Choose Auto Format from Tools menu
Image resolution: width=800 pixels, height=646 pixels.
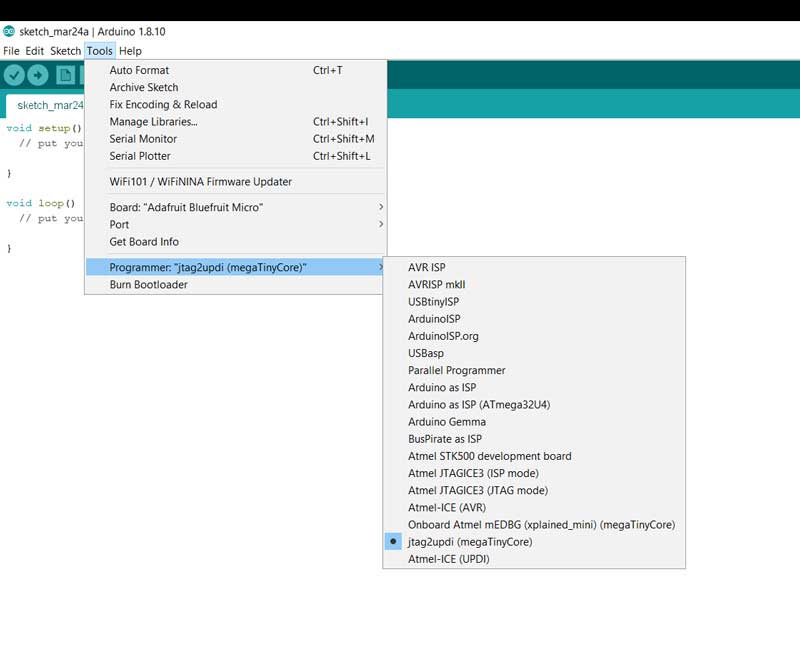236,70
